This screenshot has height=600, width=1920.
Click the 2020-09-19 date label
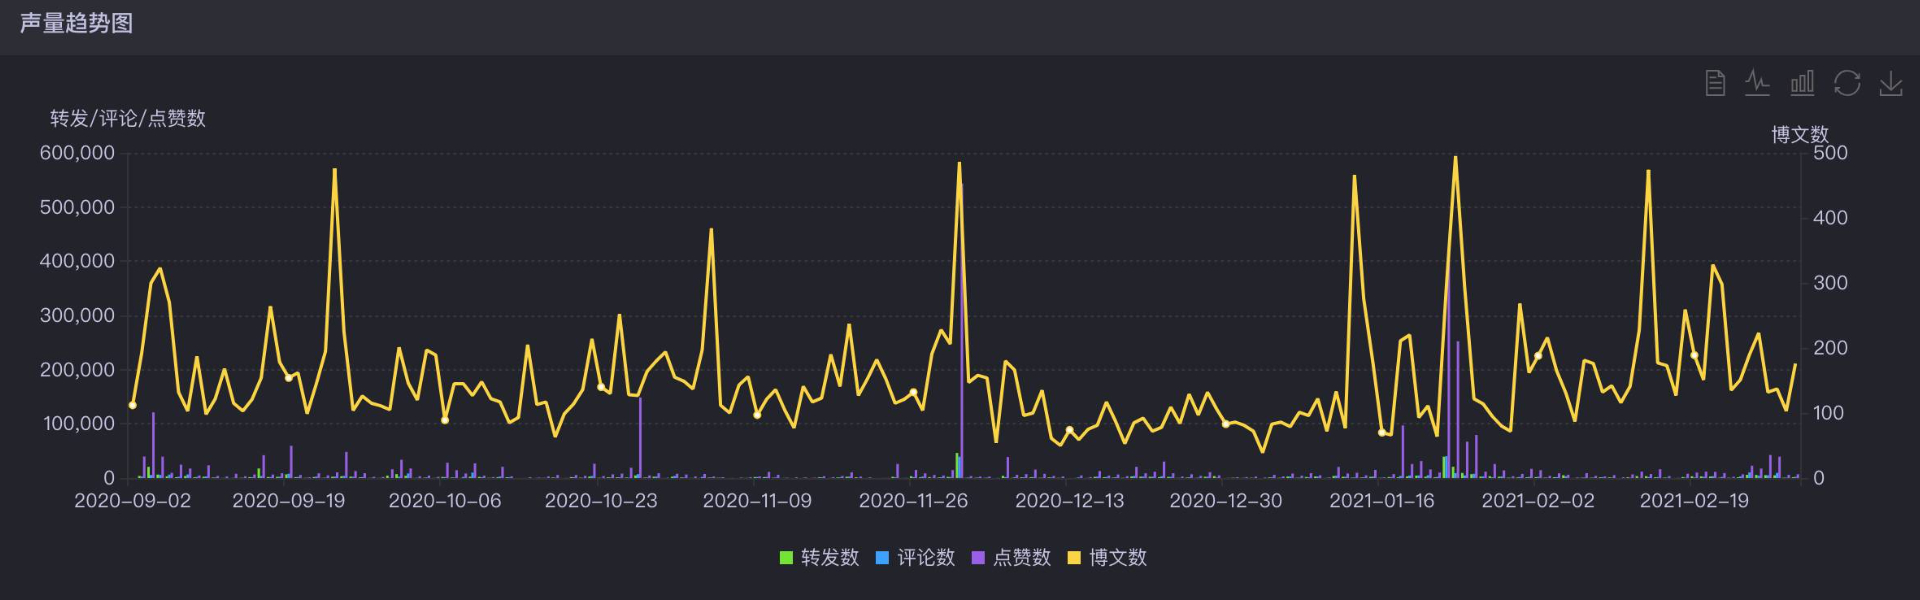coord(289,501)
